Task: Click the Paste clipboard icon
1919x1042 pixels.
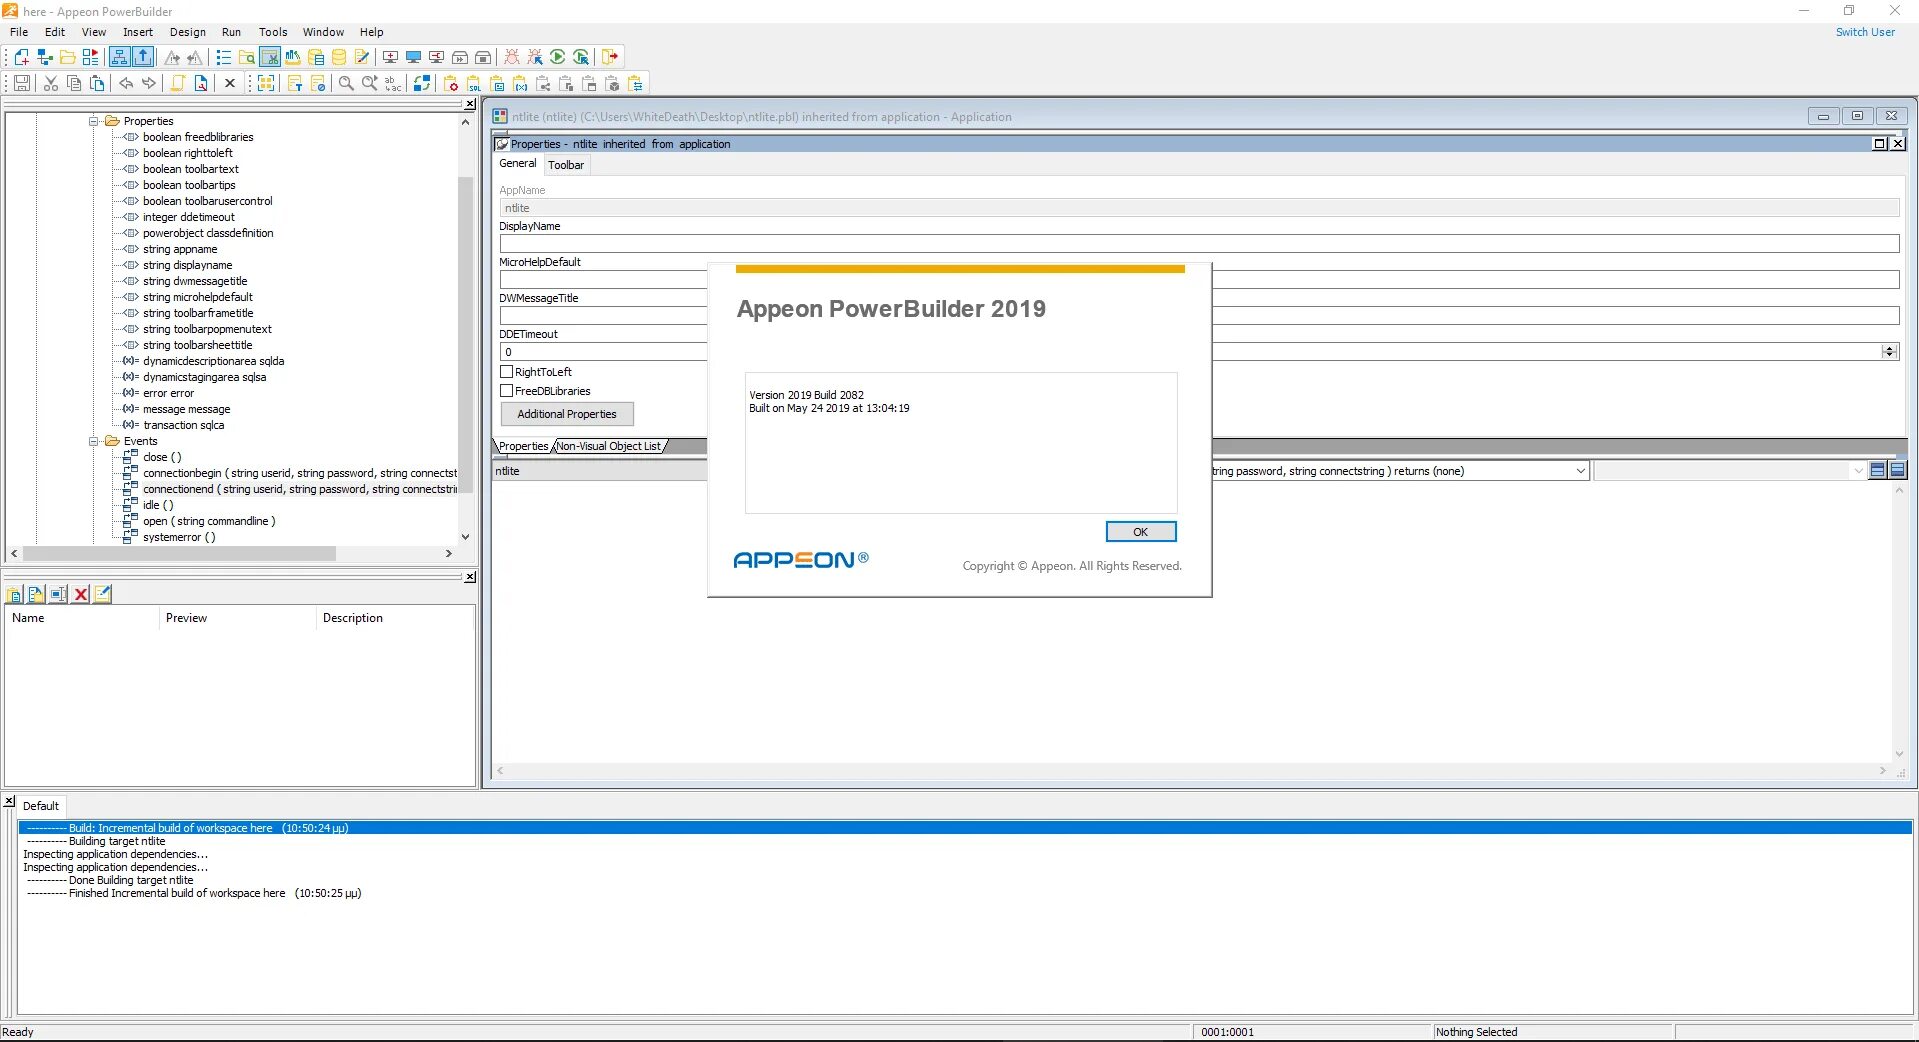Action: [x=97, y=83]
